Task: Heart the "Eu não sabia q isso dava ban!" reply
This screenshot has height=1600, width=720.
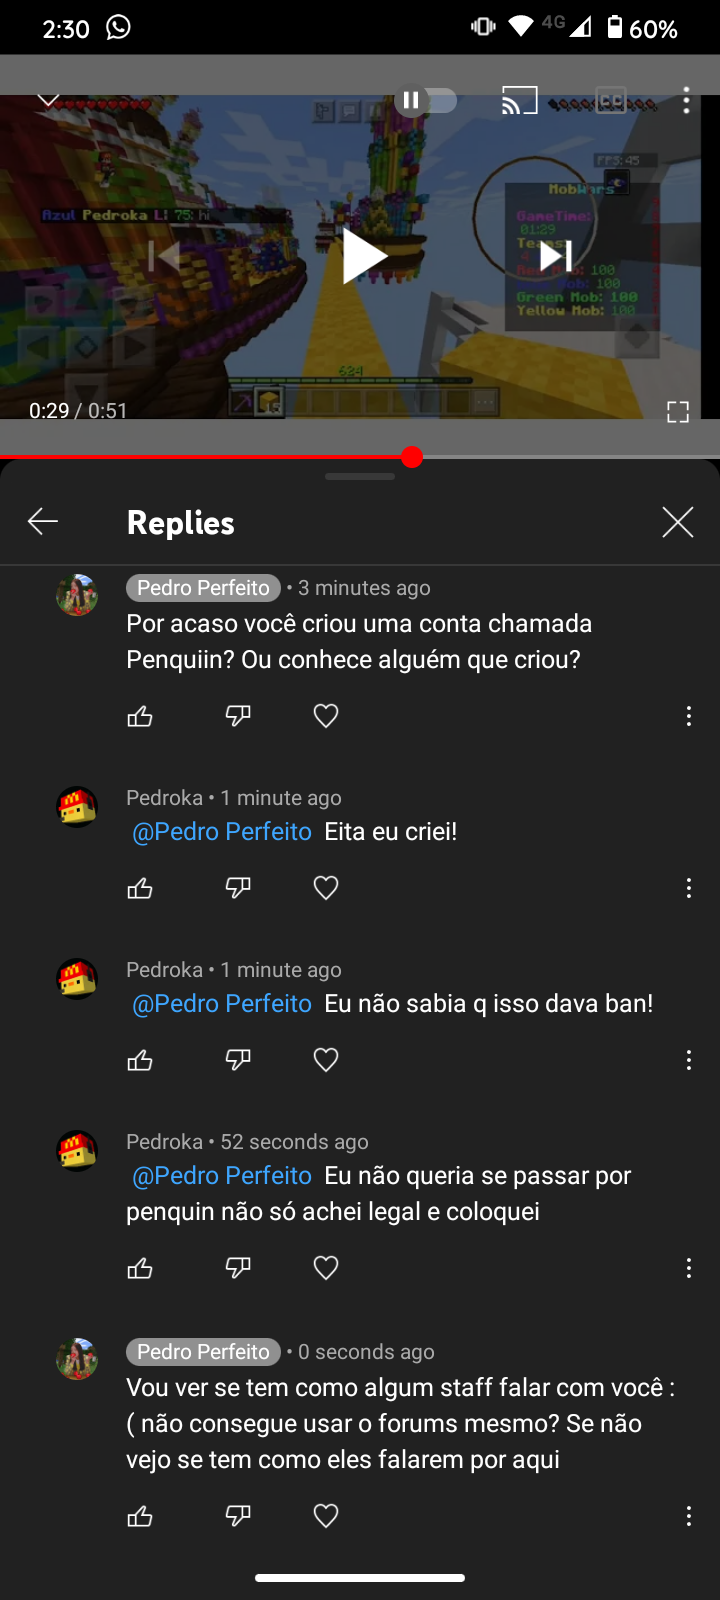Action: coord(326,1060)
